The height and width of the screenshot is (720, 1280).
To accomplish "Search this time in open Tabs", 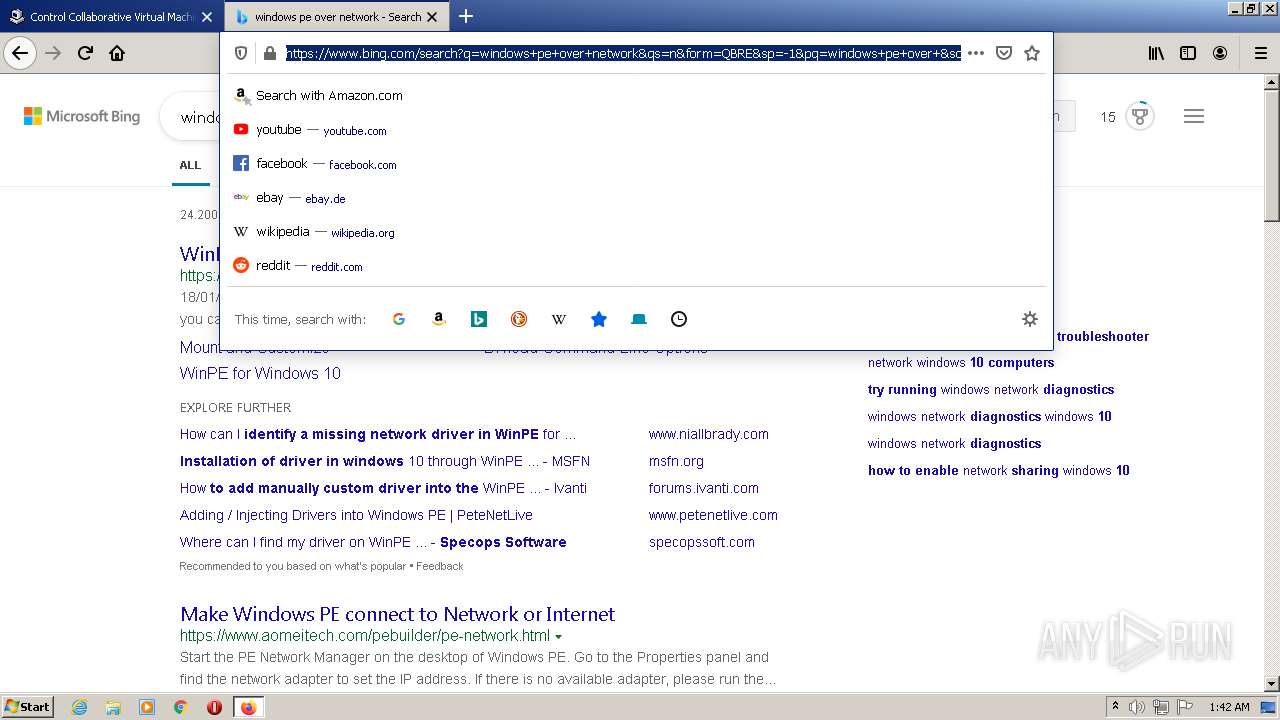I will [x=639, y=319].
